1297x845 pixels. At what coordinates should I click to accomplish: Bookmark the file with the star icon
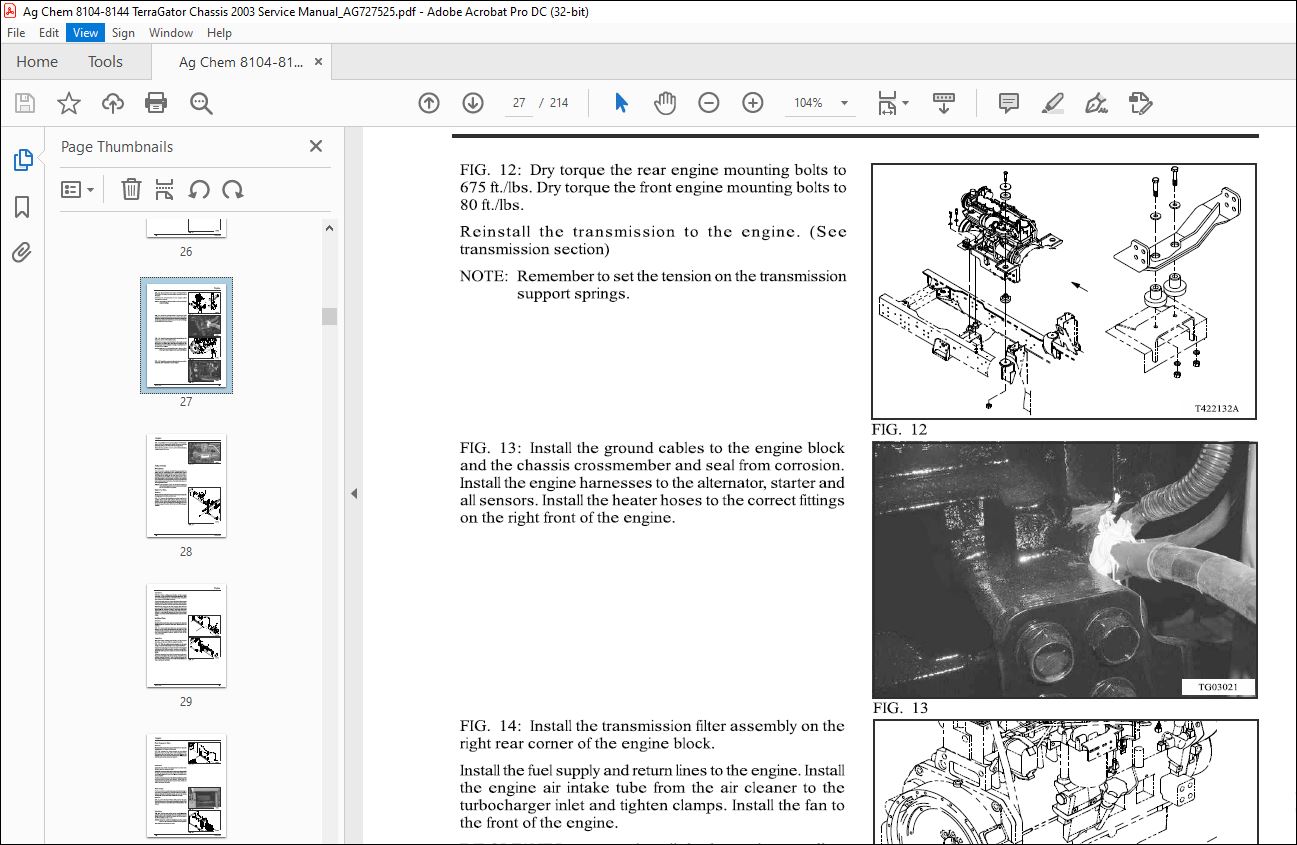coord(68,103)
